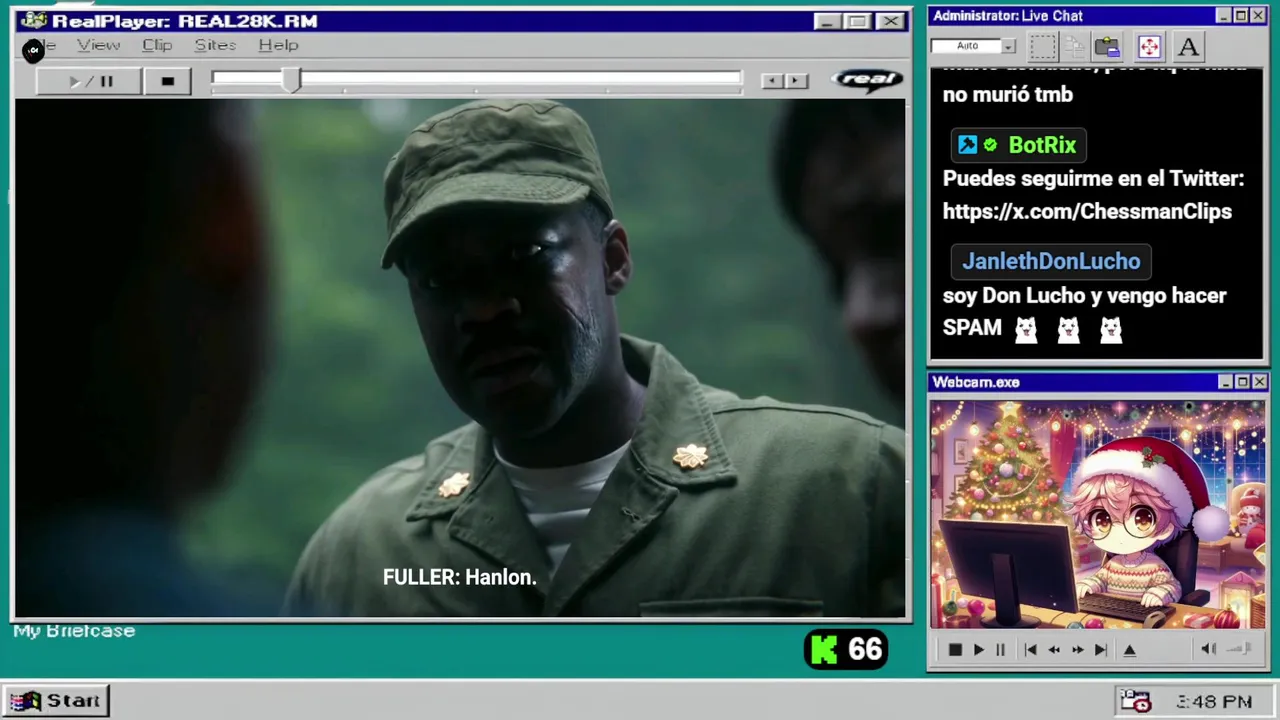Click the Kick viewer count badge showing 66
Viewport: 1280px width, 720px height.
coord(846,650)
